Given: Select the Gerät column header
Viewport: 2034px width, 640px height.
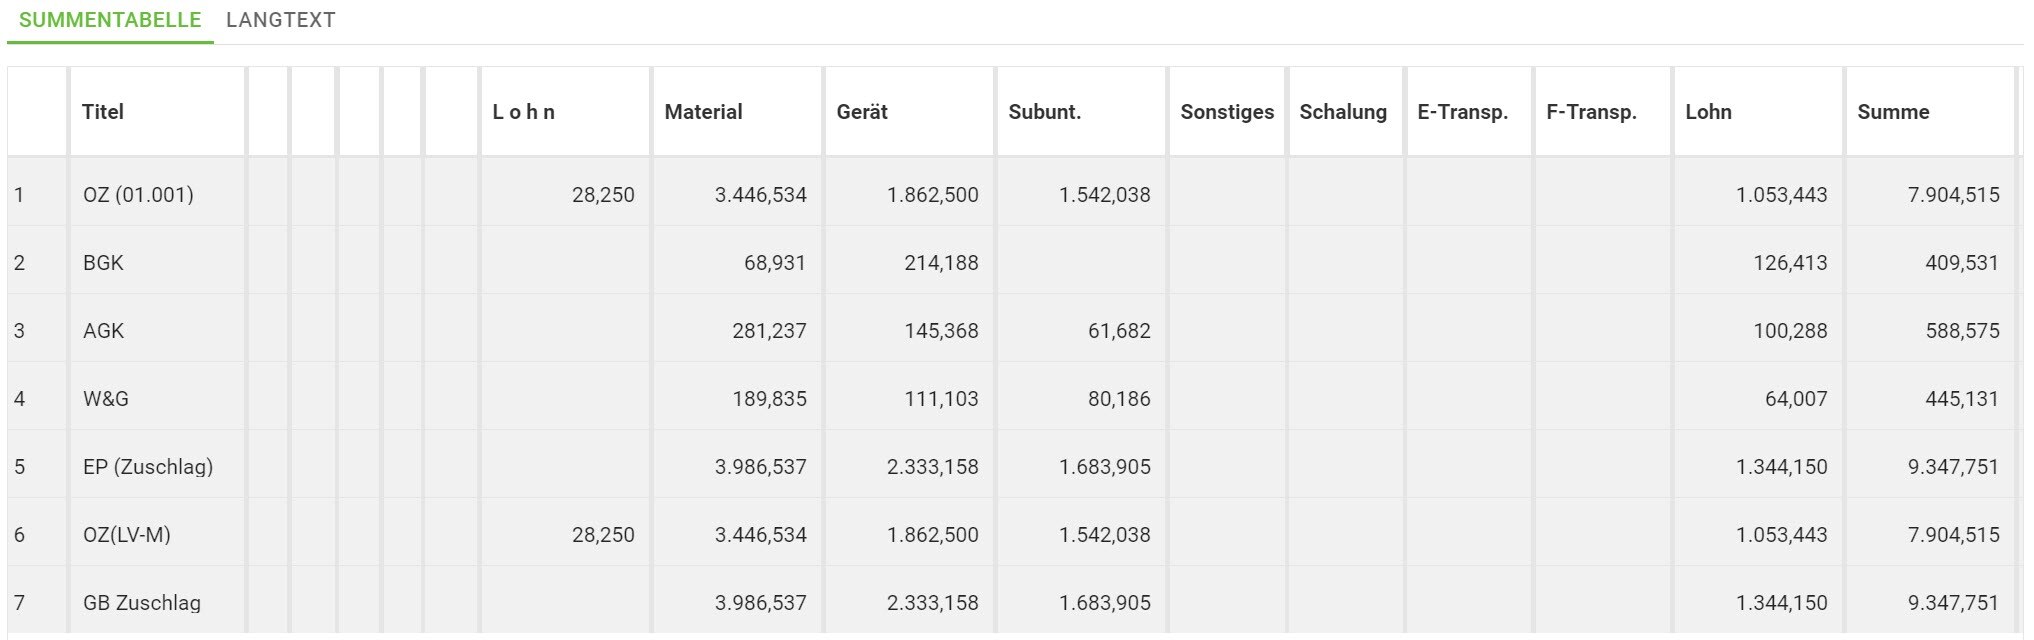Looking at the screenshot, I should click(862, 112).
